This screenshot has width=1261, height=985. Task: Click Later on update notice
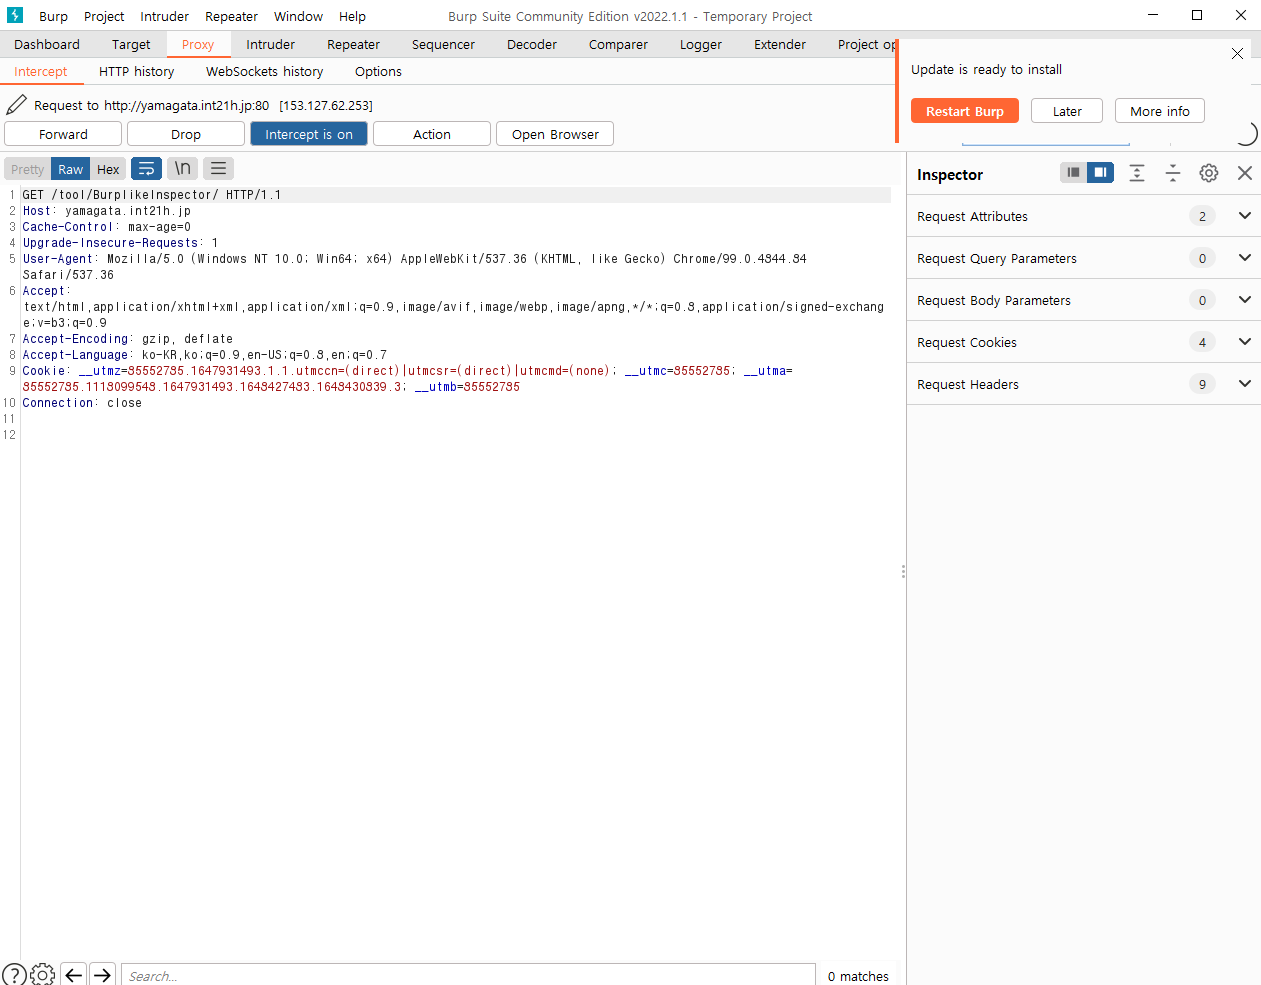click(1067, 111)
